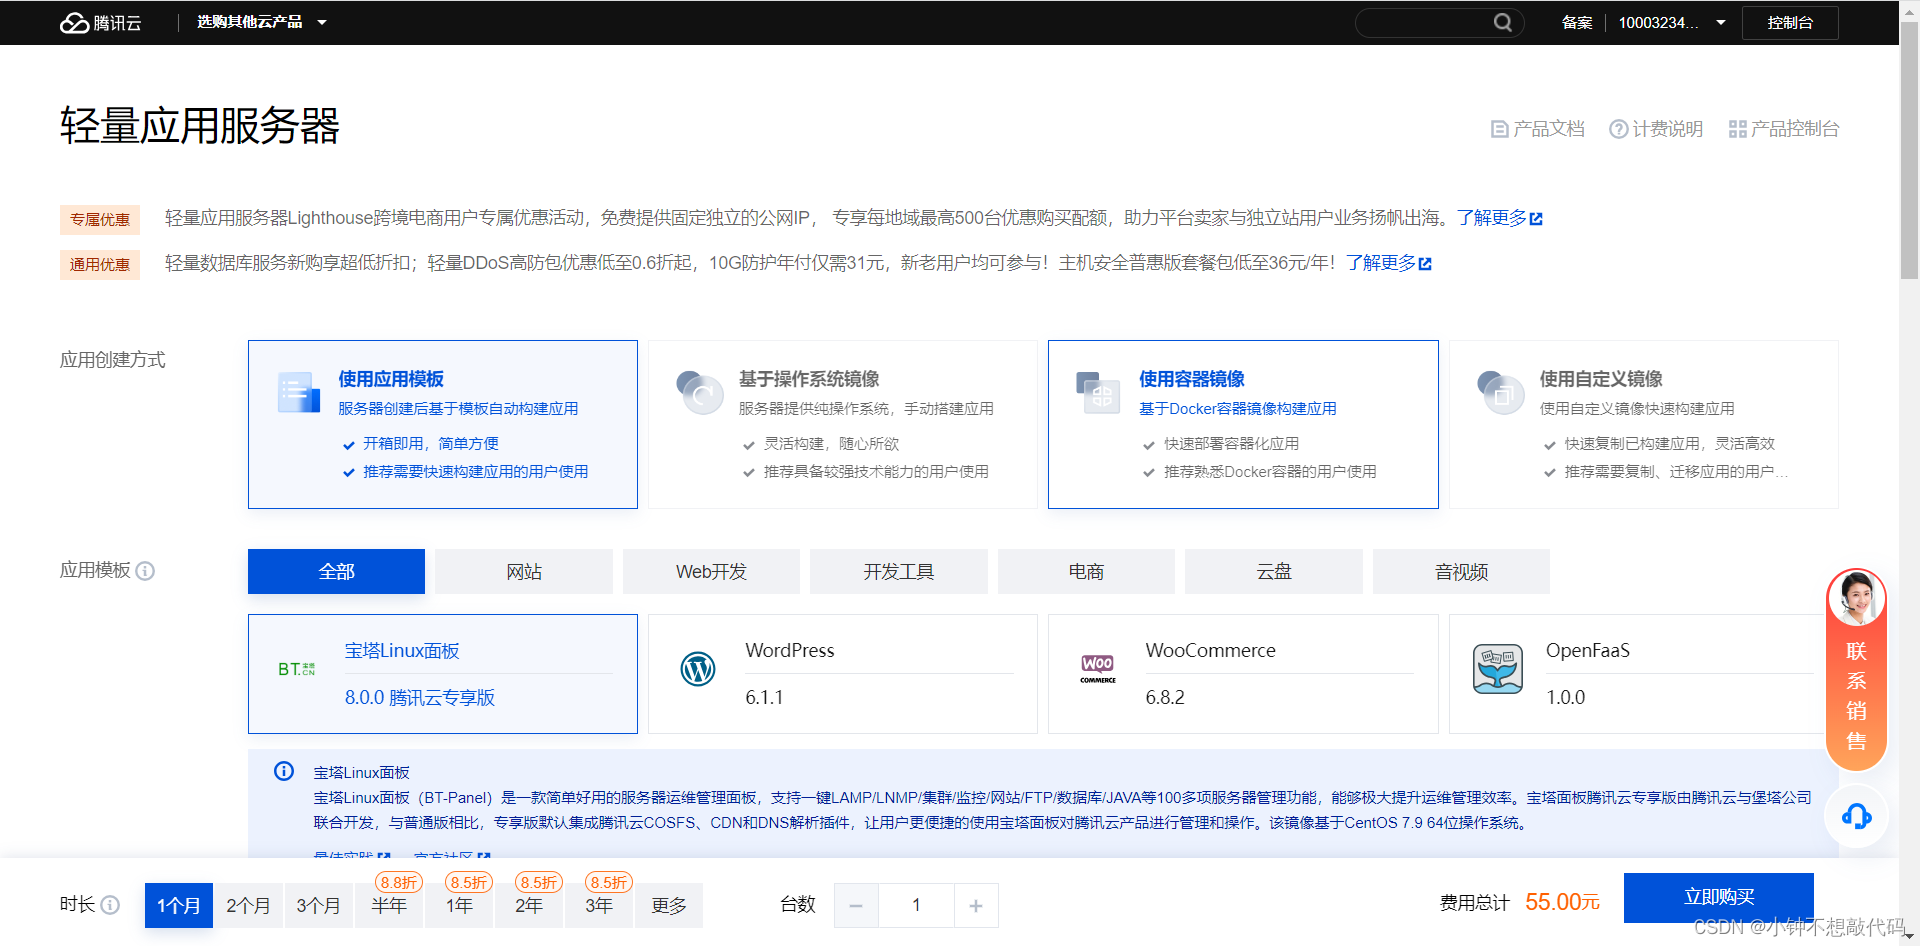Switch to the Web开发 template tab
This screenshot has height=946, width=1920.
point(711,571)
